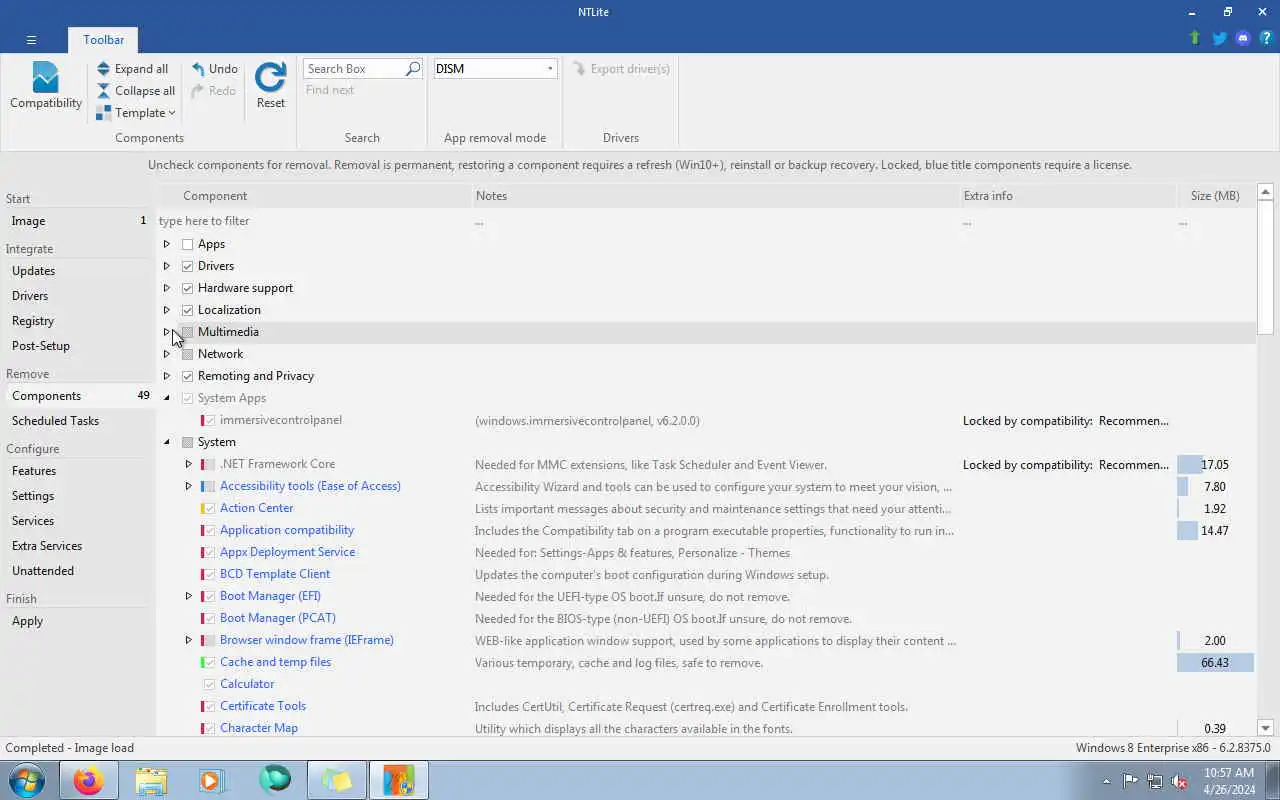
Task: Click the component filter field
Action: 313,221
